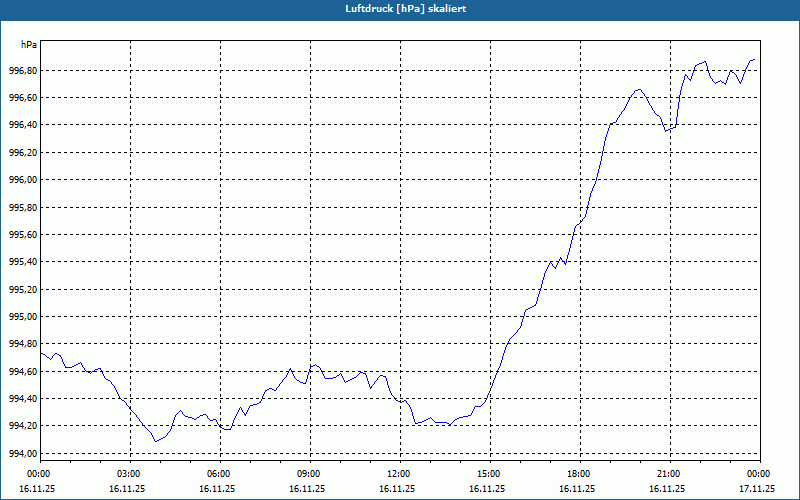Click the 17.11.25 date label
Viewport: 800px width, 500px height.
click(757, 489)
